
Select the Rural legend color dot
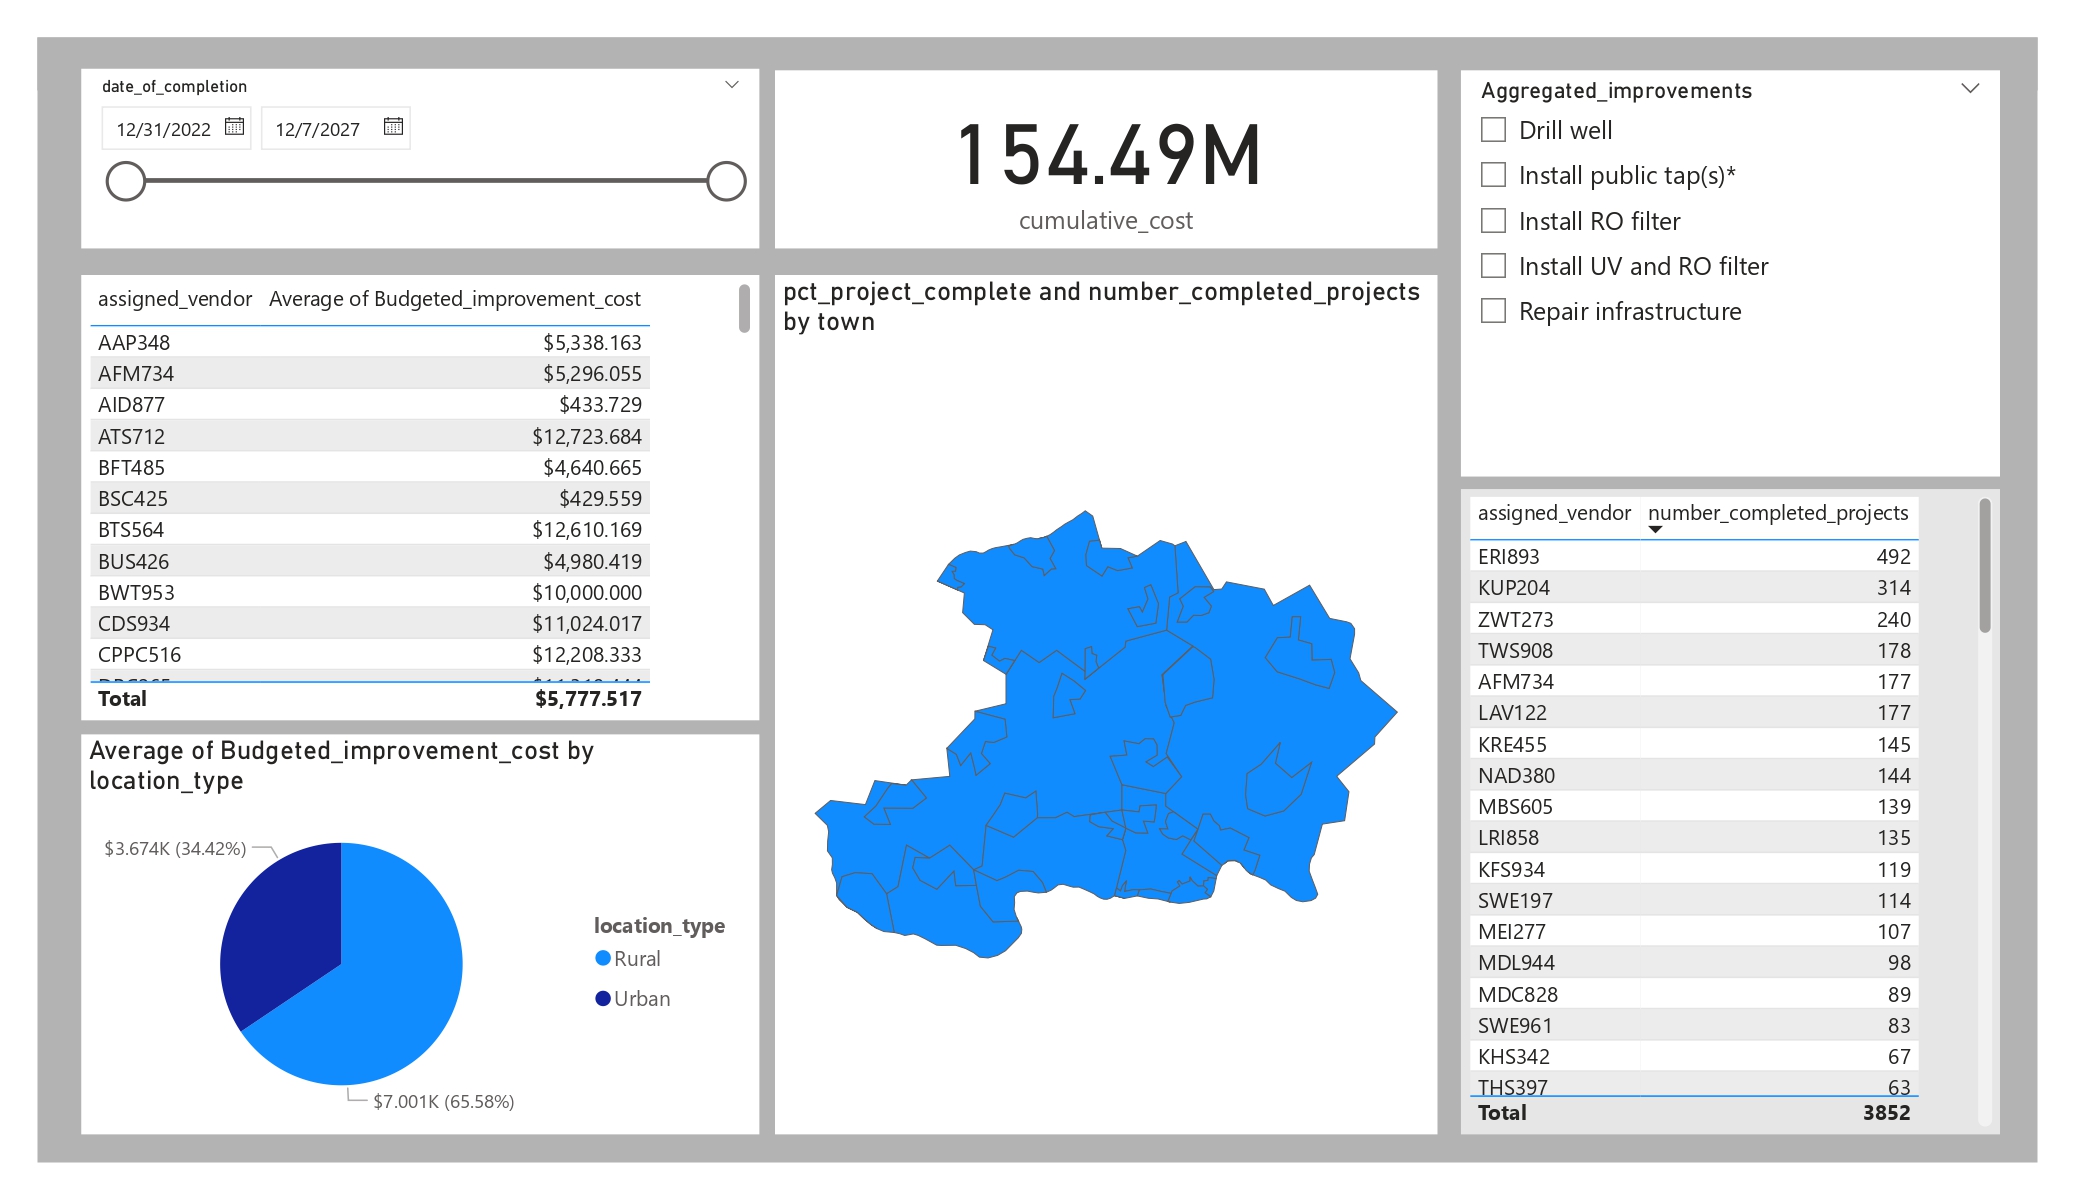pyautogui.click(x=603, y=958)
